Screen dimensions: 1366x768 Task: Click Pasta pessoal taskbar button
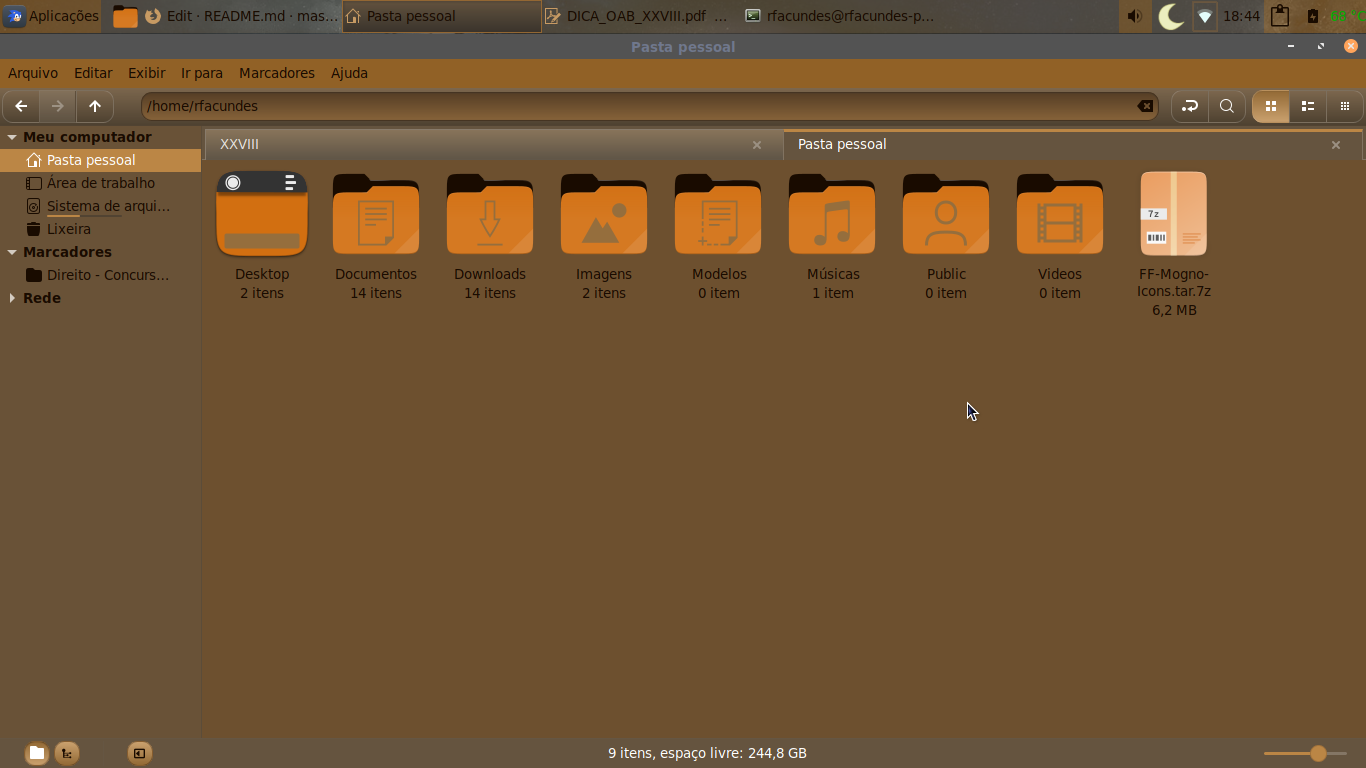click(441, 16)
